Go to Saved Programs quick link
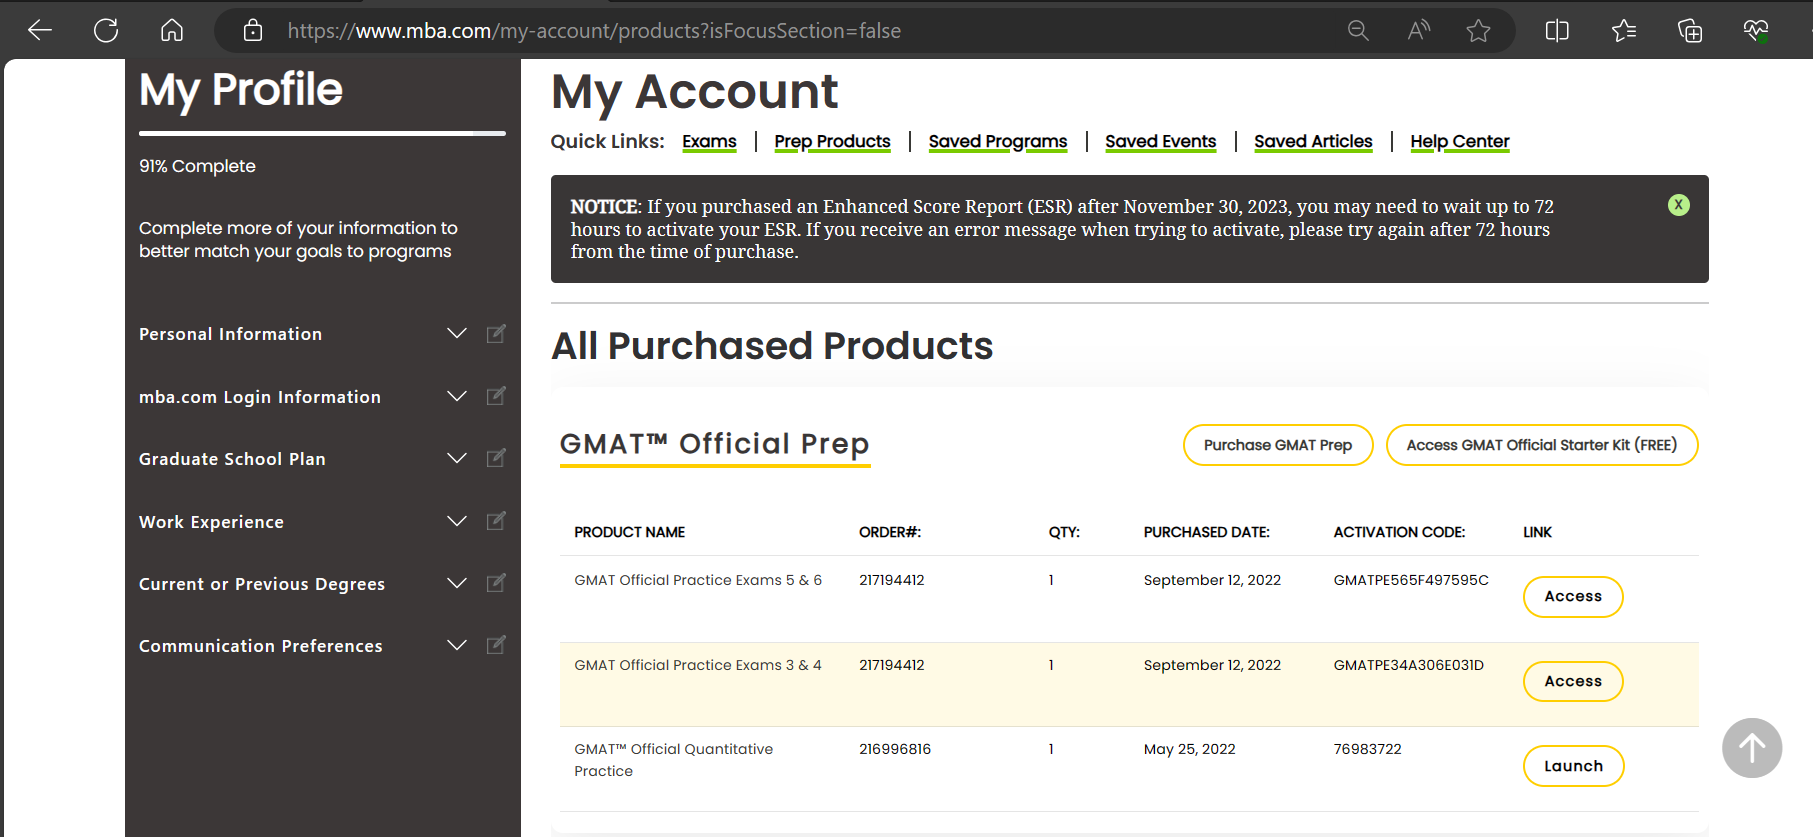The width and height of the screenshot is (1813, 837). point(998,142)
